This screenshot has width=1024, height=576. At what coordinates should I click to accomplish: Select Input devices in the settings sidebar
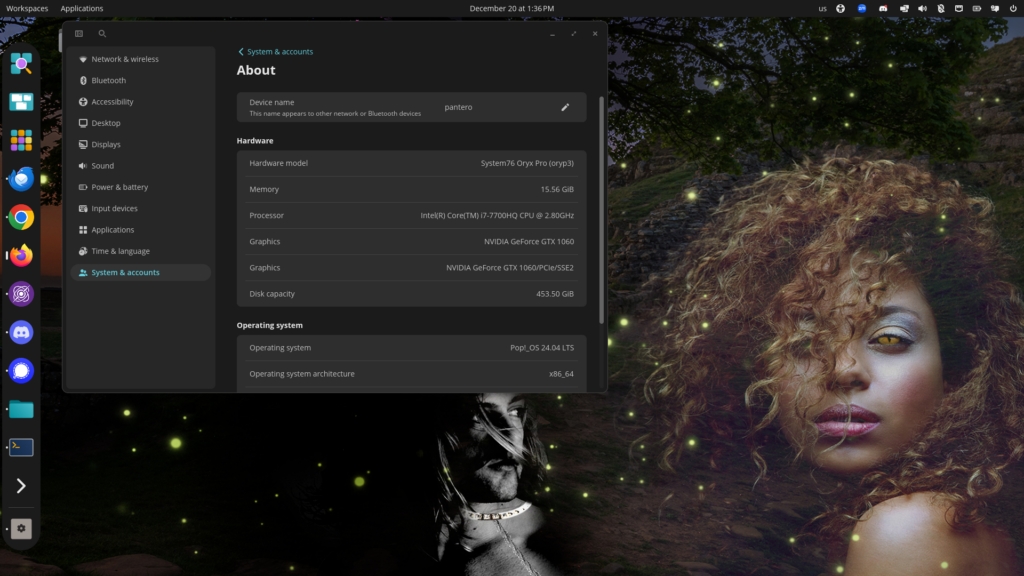(x=110, y=208)
